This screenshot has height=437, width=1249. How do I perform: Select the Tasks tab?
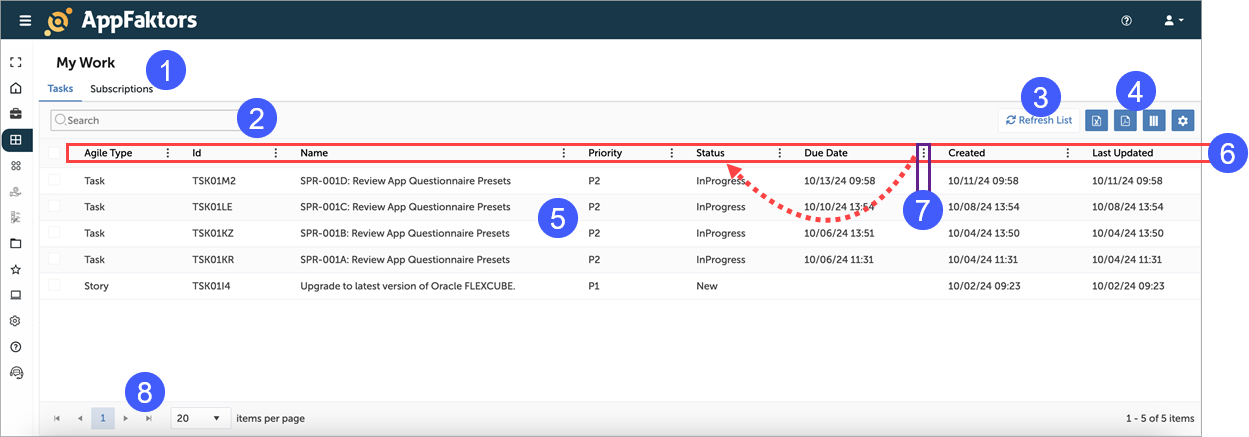(x=60, y=89)
